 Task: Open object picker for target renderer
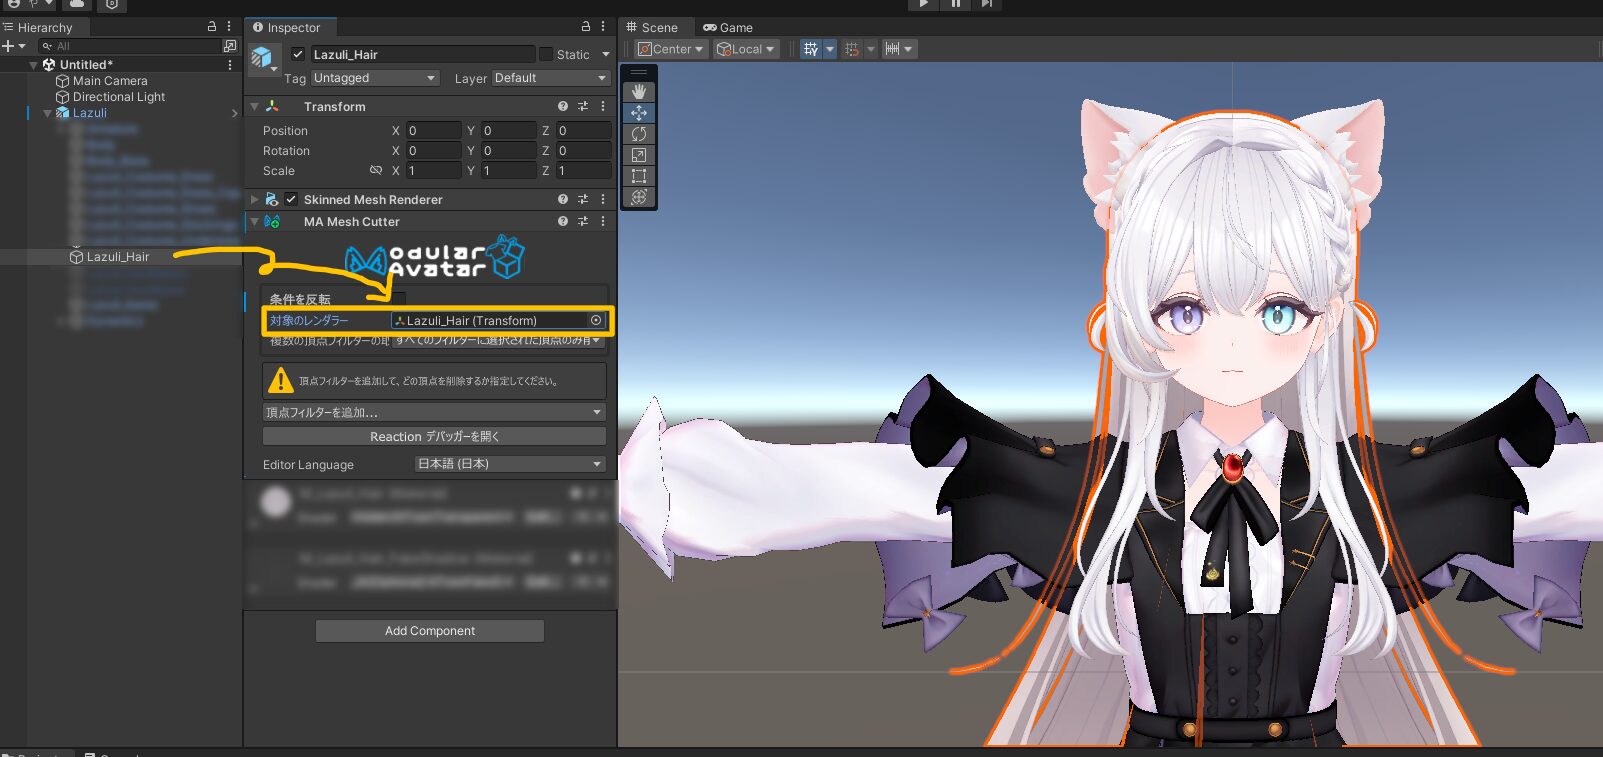[x=596, y=321]
